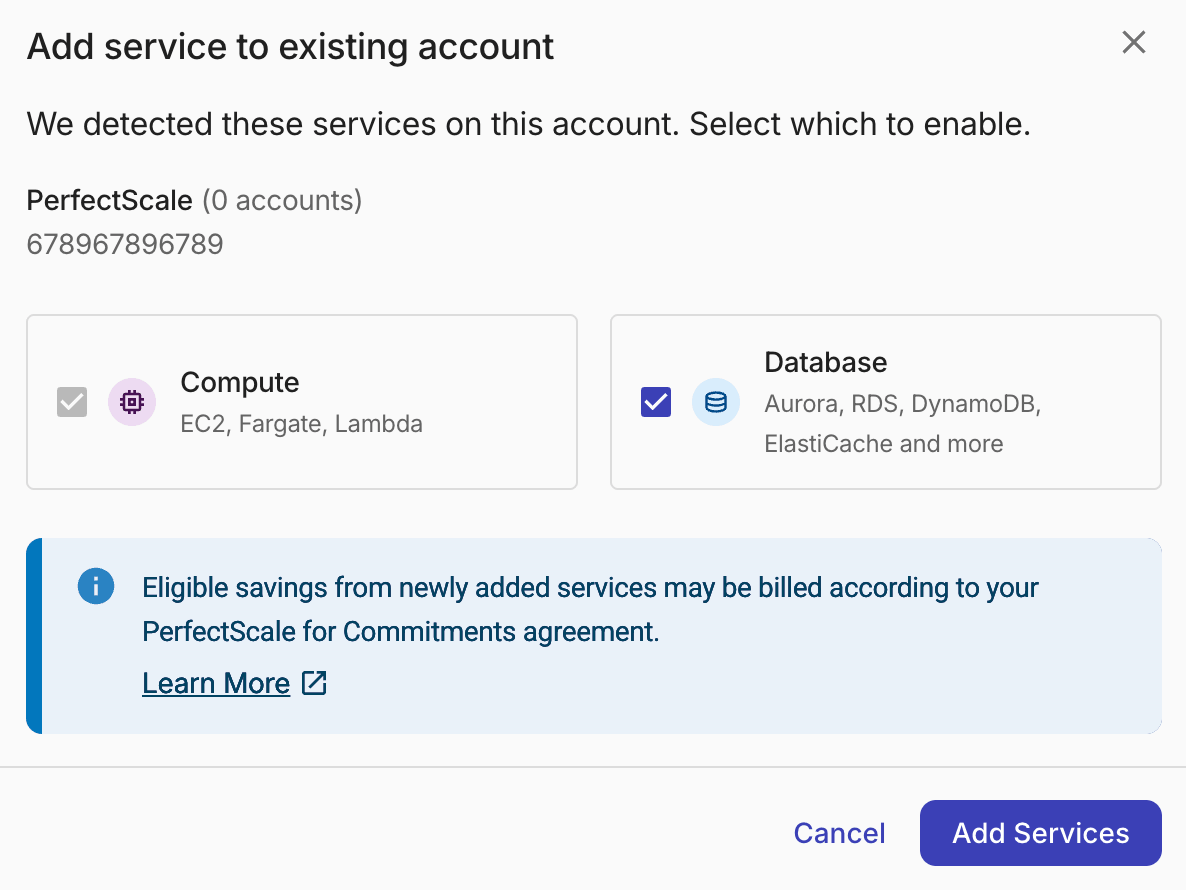This screenshot has height=890, width=1186.
Task: Select the Database card title
Action: click(825, 362)
